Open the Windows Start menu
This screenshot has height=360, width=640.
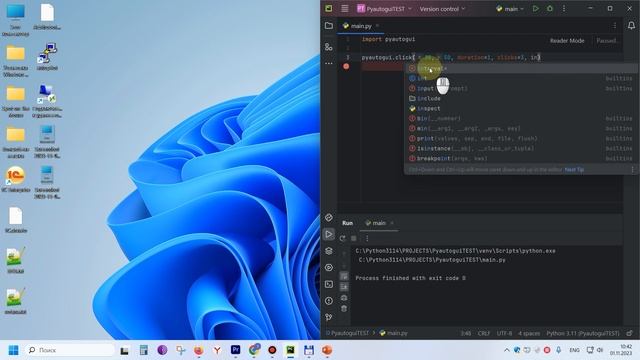click(13, 350)
